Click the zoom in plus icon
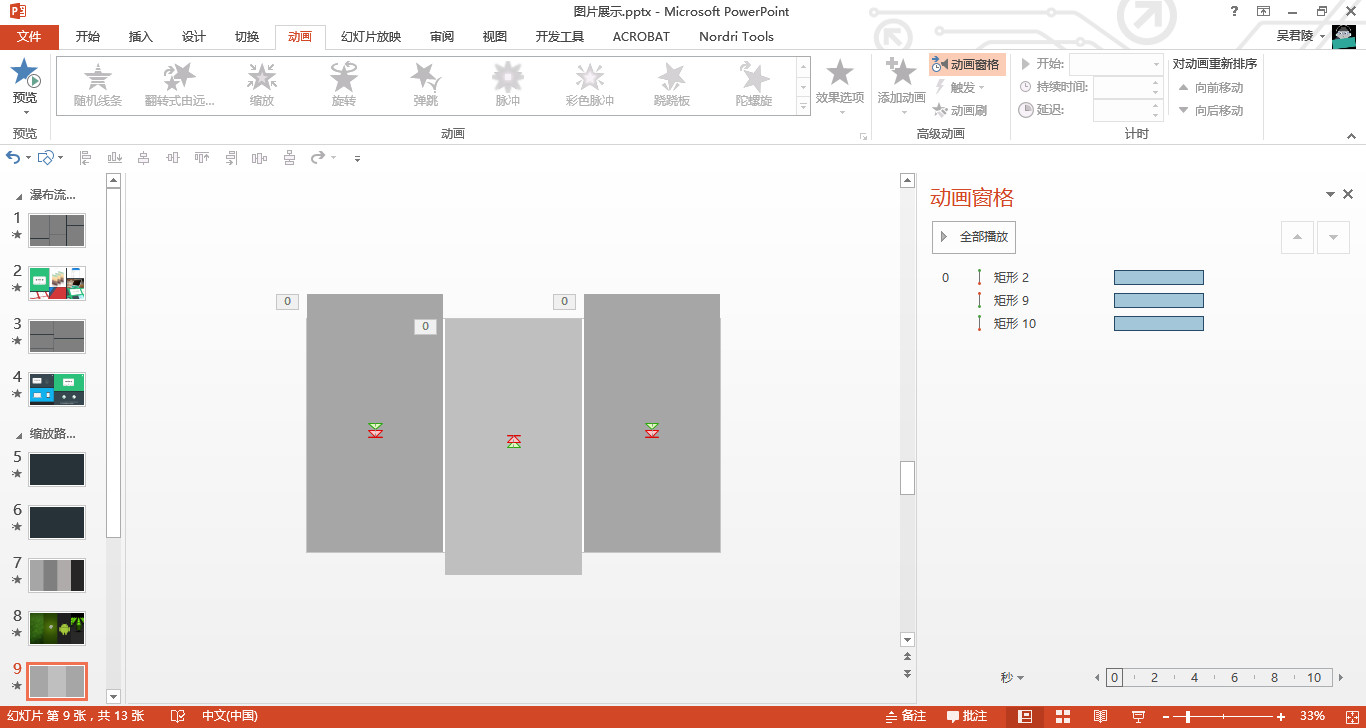The image size is (1366, 728). tap(1281, 716)
